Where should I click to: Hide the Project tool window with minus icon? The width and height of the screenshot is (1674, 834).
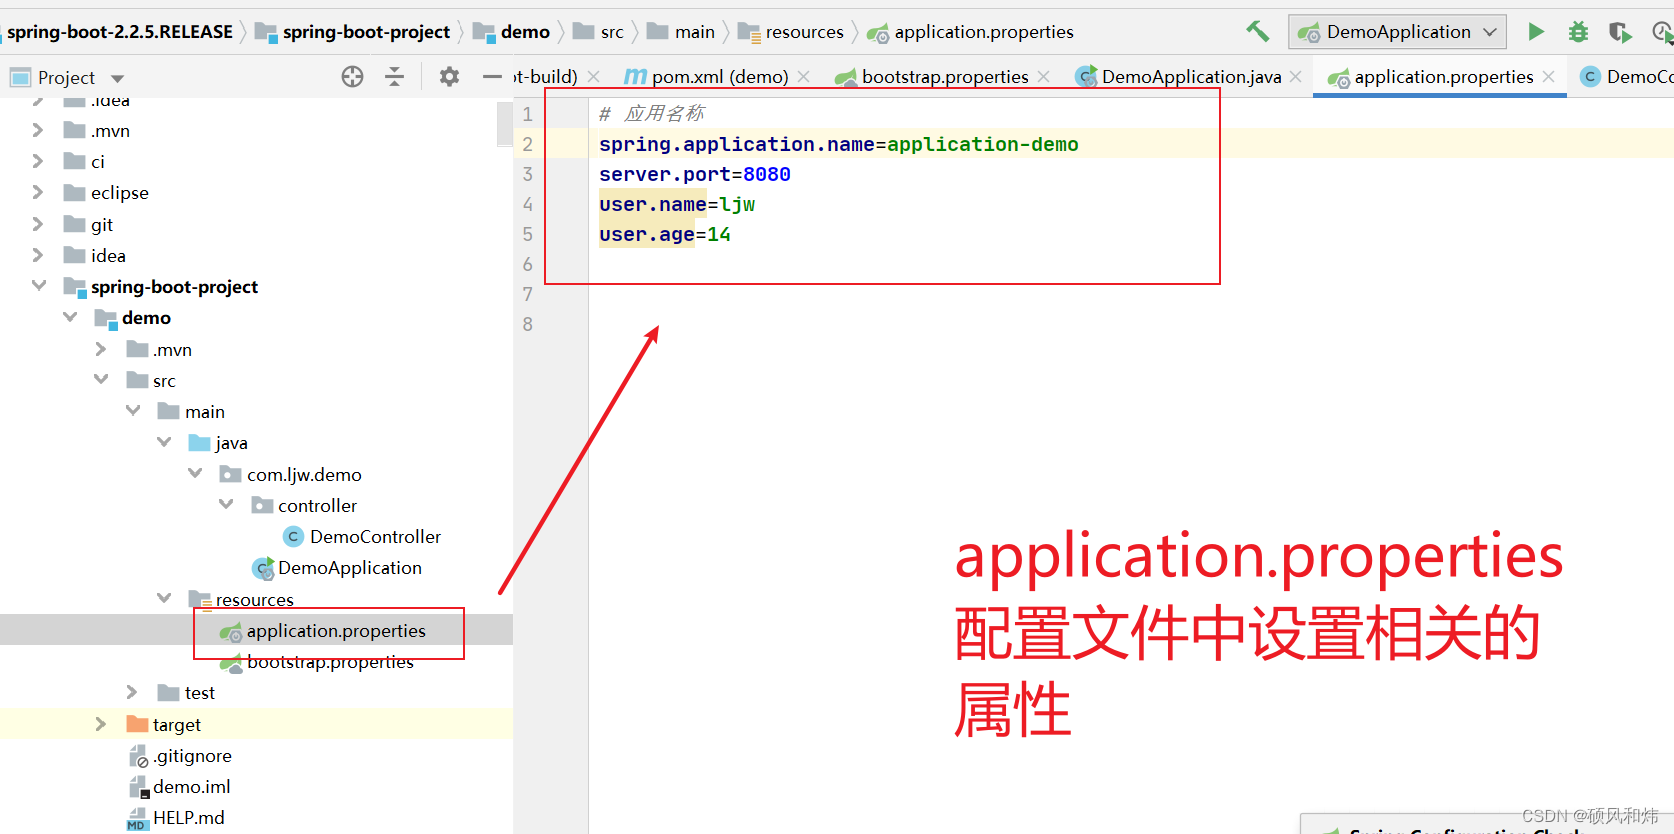point(492,77)
